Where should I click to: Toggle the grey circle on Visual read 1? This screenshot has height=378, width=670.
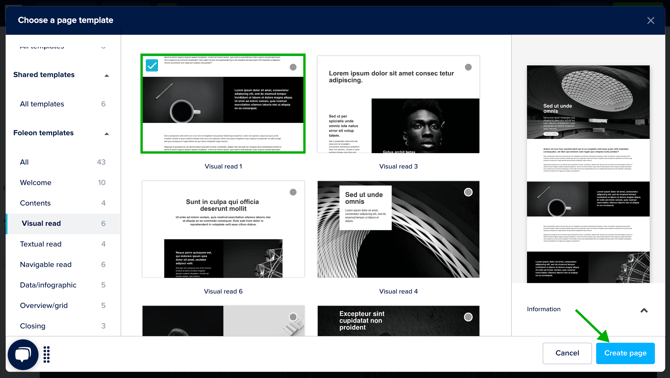(x=293, y=67)
